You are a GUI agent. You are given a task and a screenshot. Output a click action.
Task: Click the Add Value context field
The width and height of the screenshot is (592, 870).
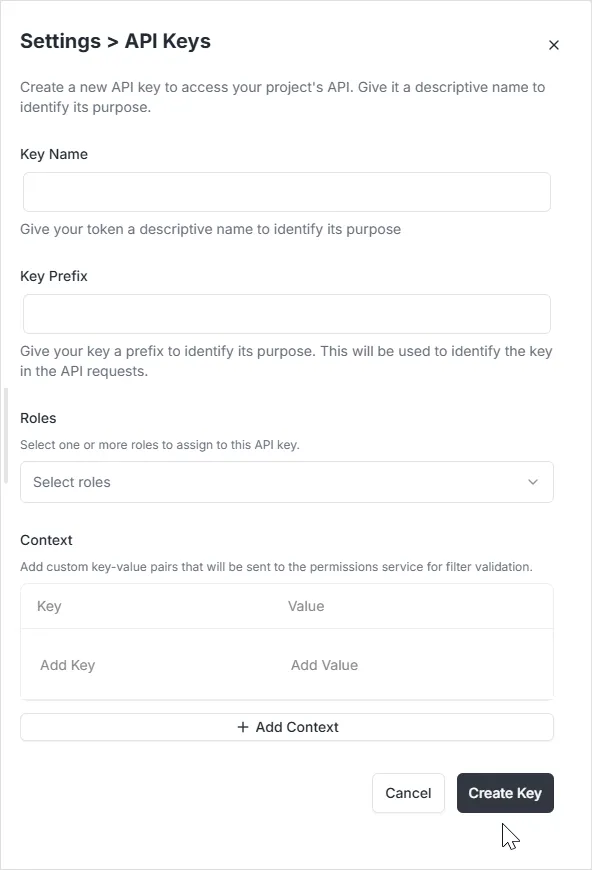400,665
